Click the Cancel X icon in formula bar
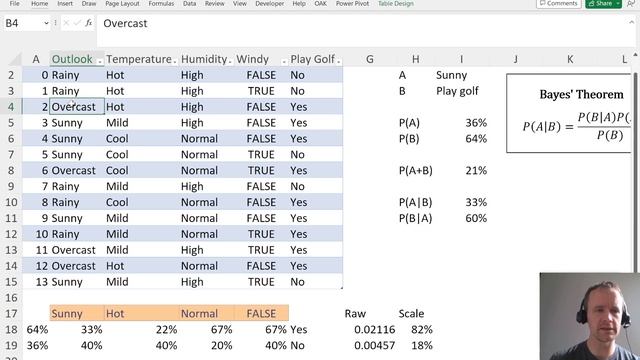The height and width of the screenshot is (360, 640). 66,23
